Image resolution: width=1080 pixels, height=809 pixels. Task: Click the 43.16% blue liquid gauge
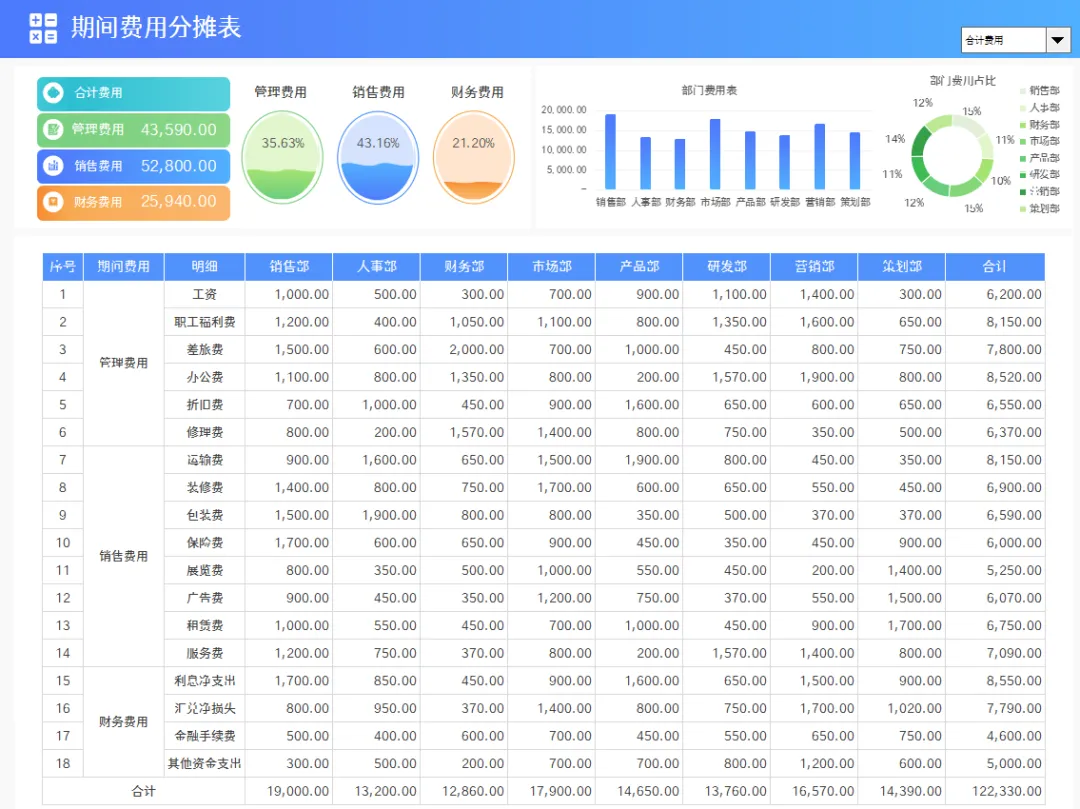coord(378,157)
